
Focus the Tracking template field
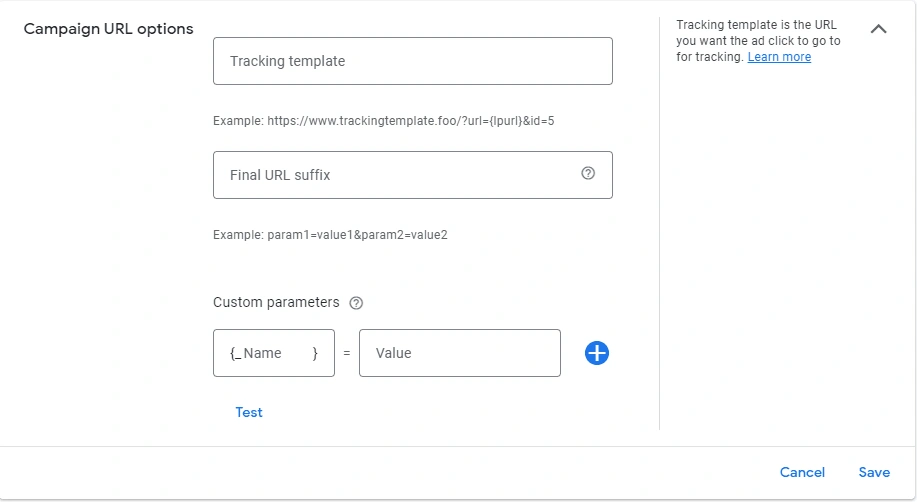413,61
